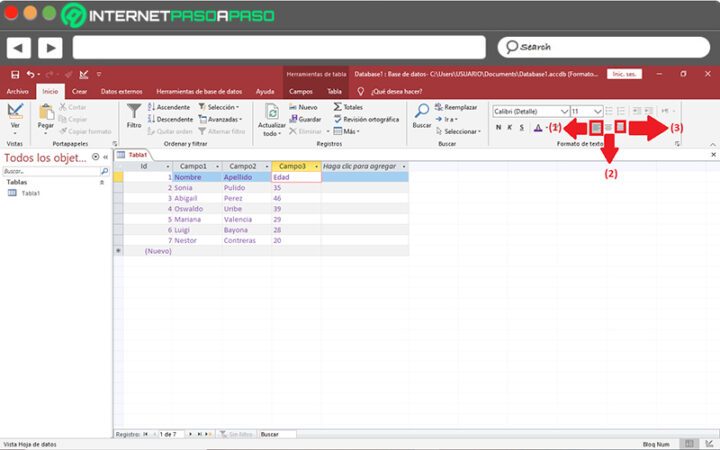Open the Ver view icon
The image size is (720, 450).
click(15, 111)
